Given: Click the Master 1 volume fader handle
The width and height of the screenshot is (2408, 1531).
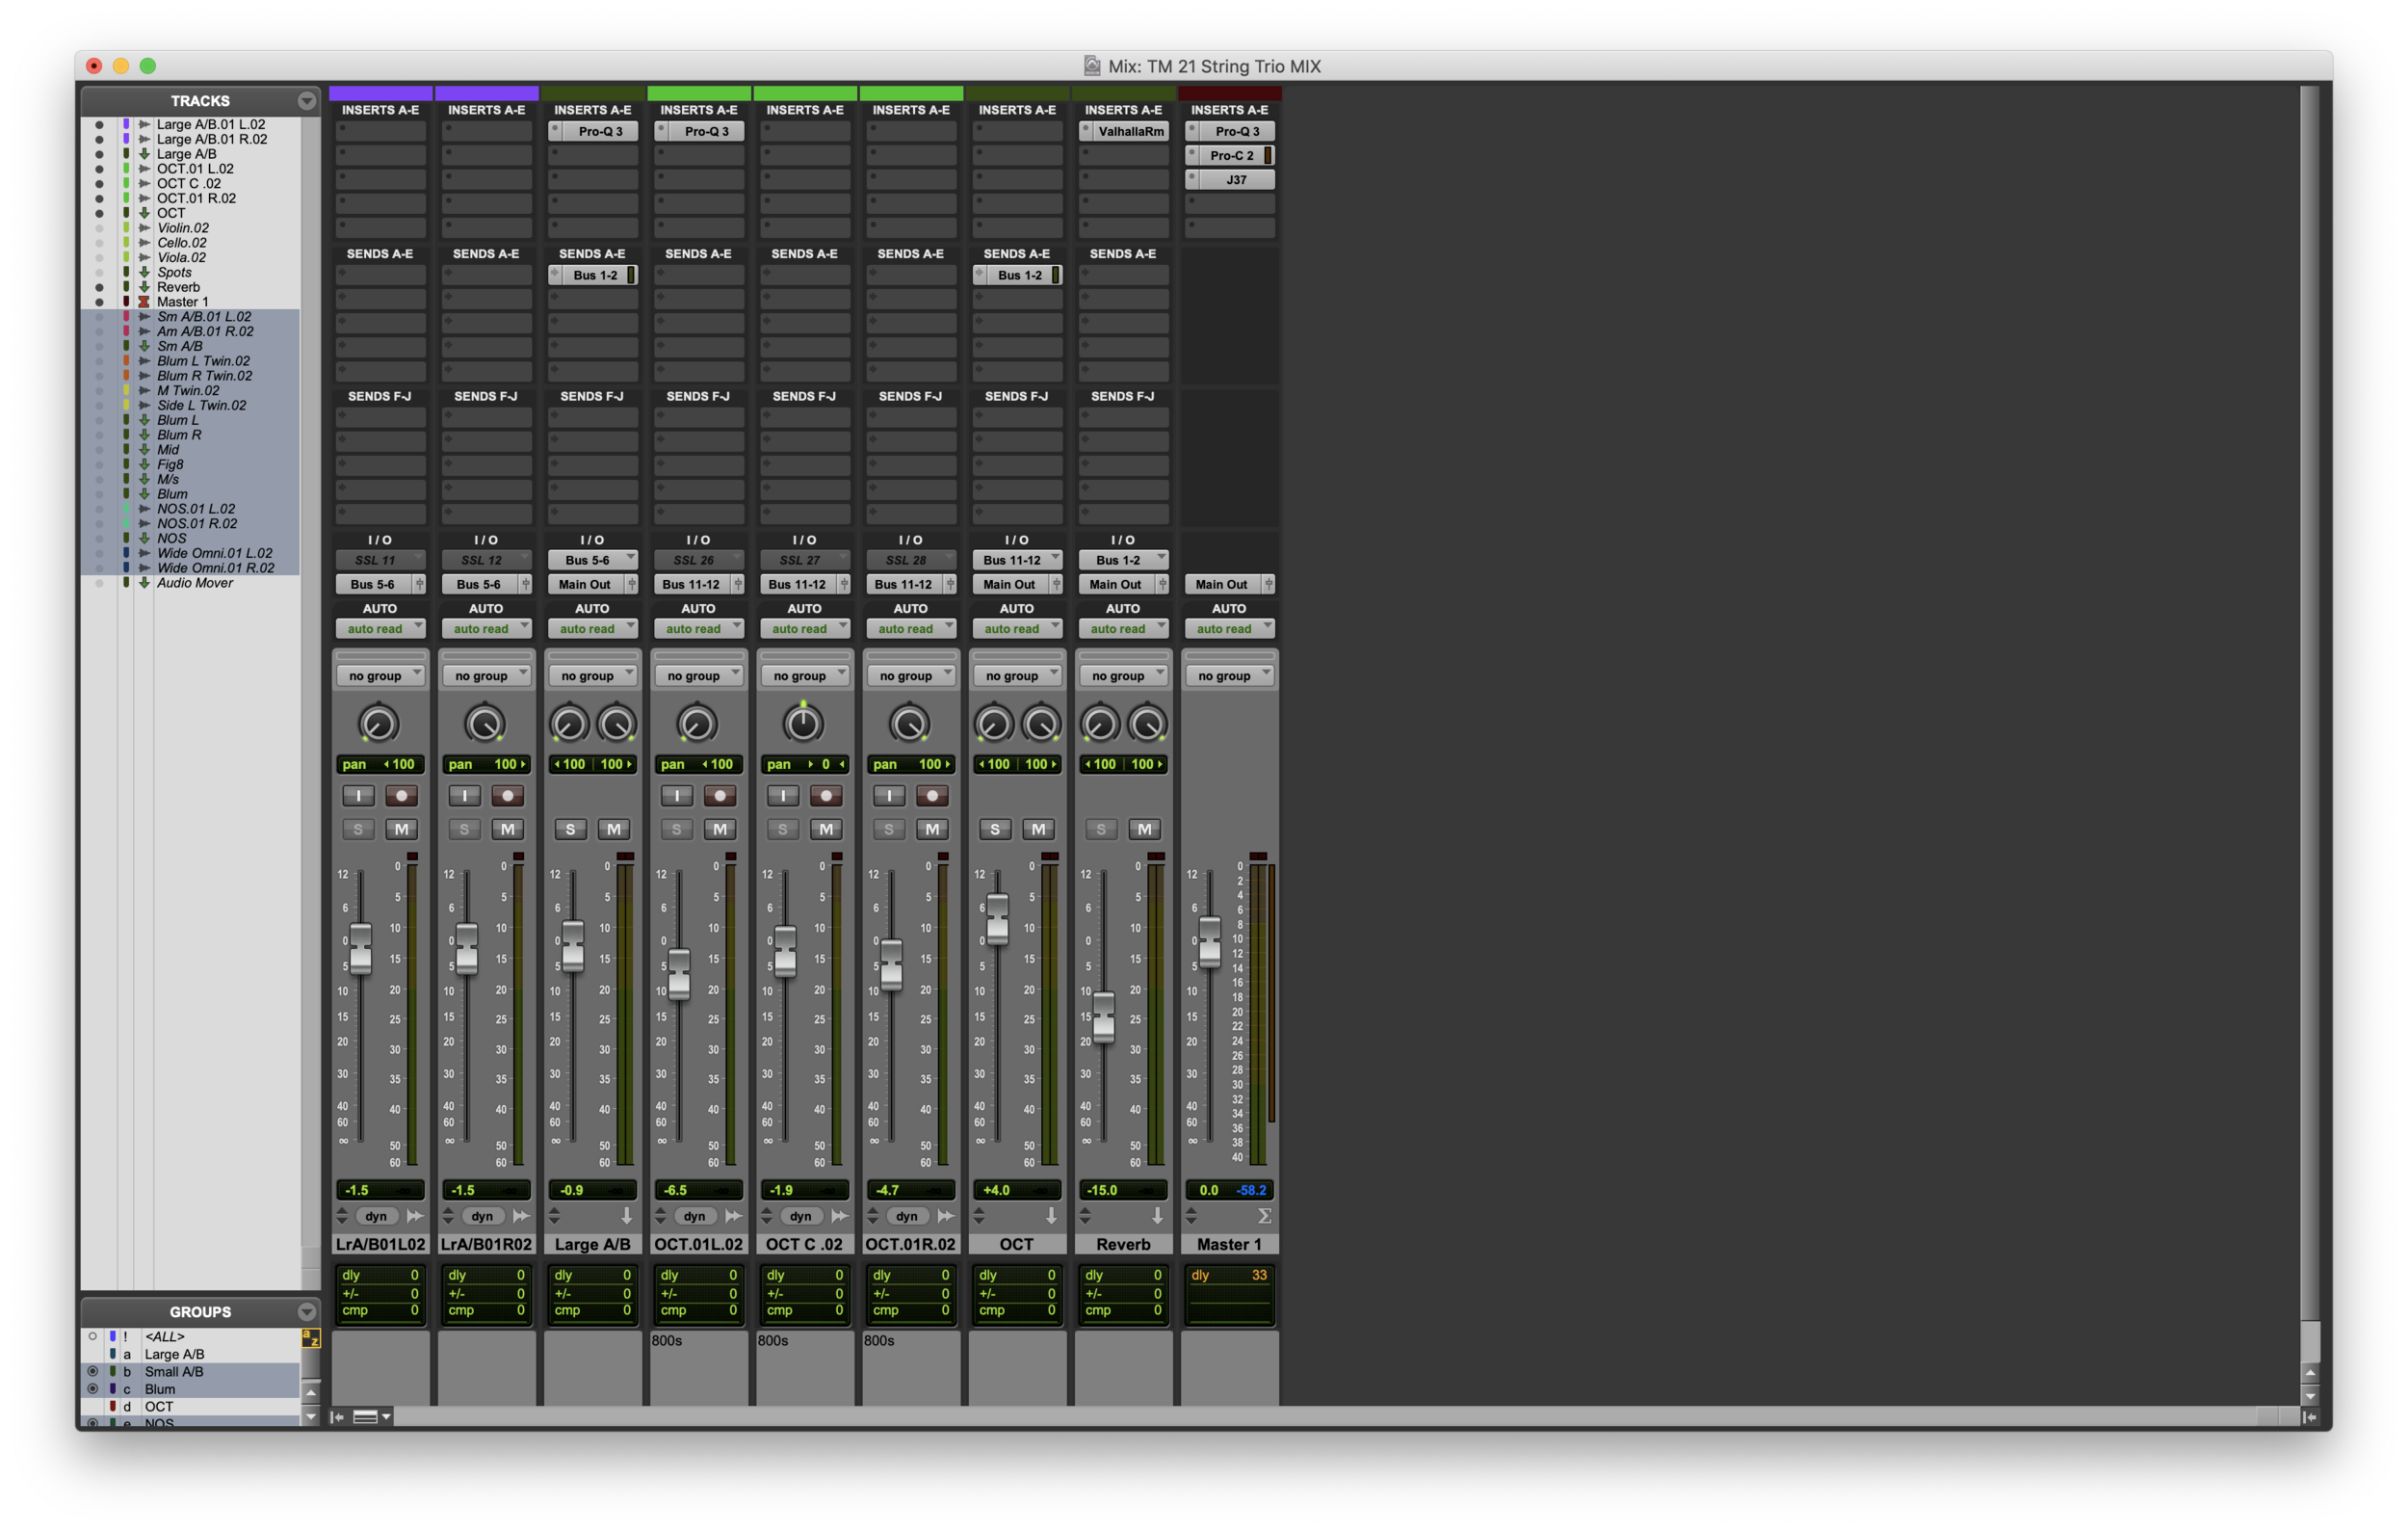Looking at the screenshot, I should [x=1209, y=941].
